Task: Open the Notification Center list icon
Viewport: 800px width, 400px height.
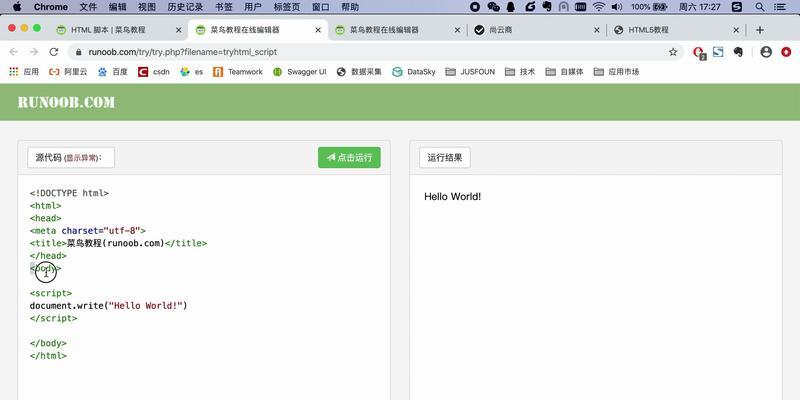Action: (x=780, y=7)
